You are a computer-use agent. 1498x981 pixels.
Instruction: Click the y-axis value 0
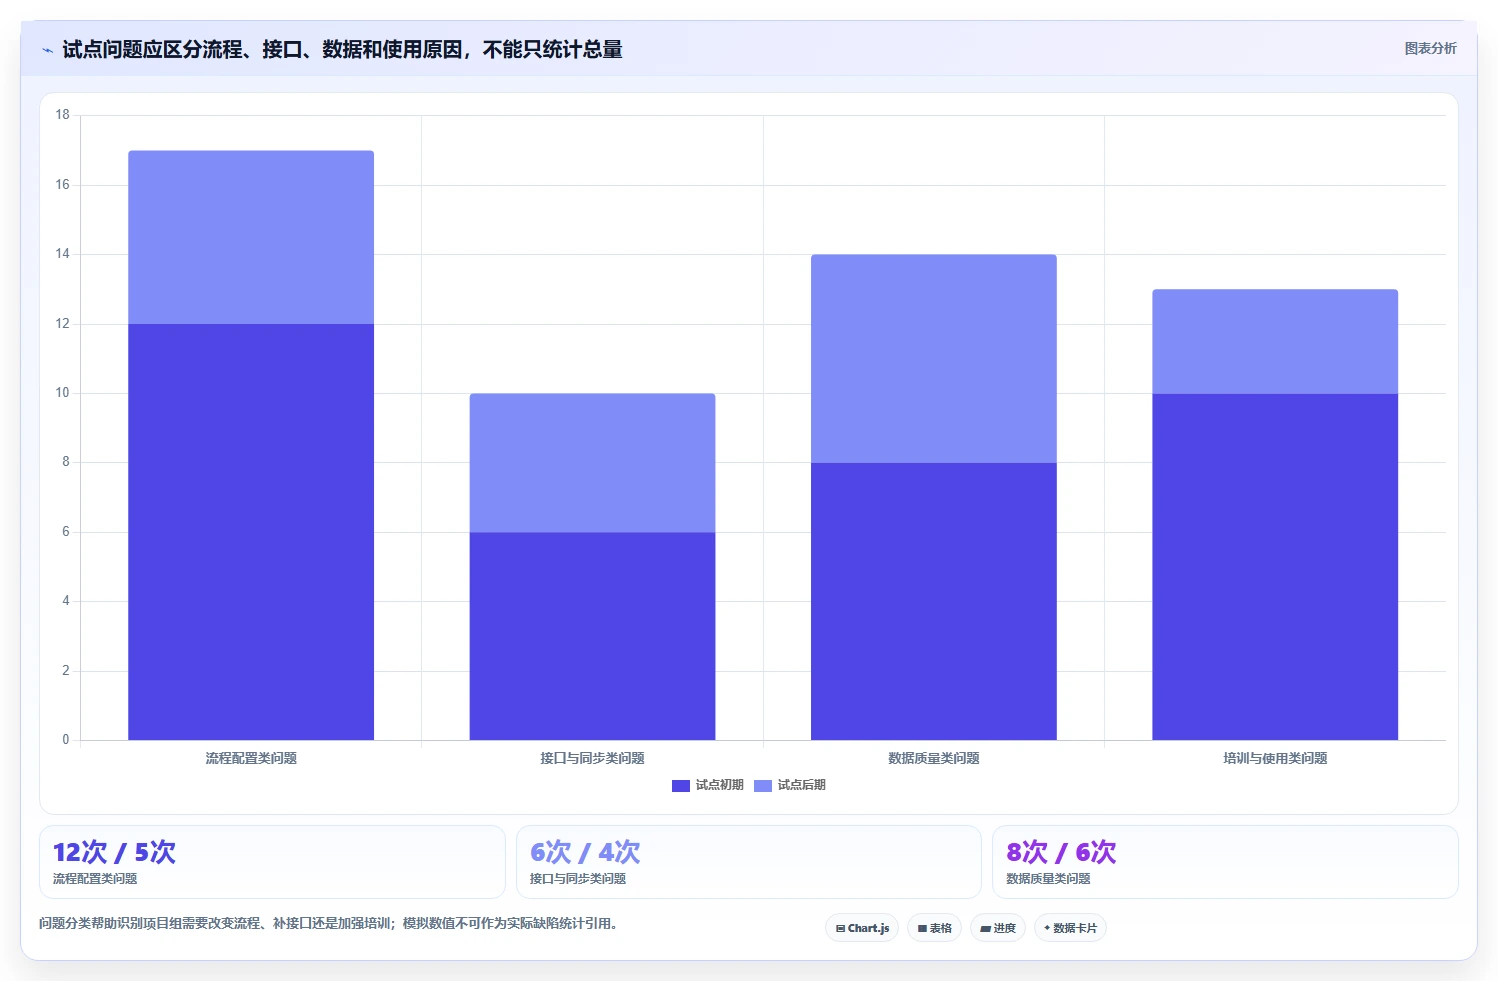pos(66,740)
